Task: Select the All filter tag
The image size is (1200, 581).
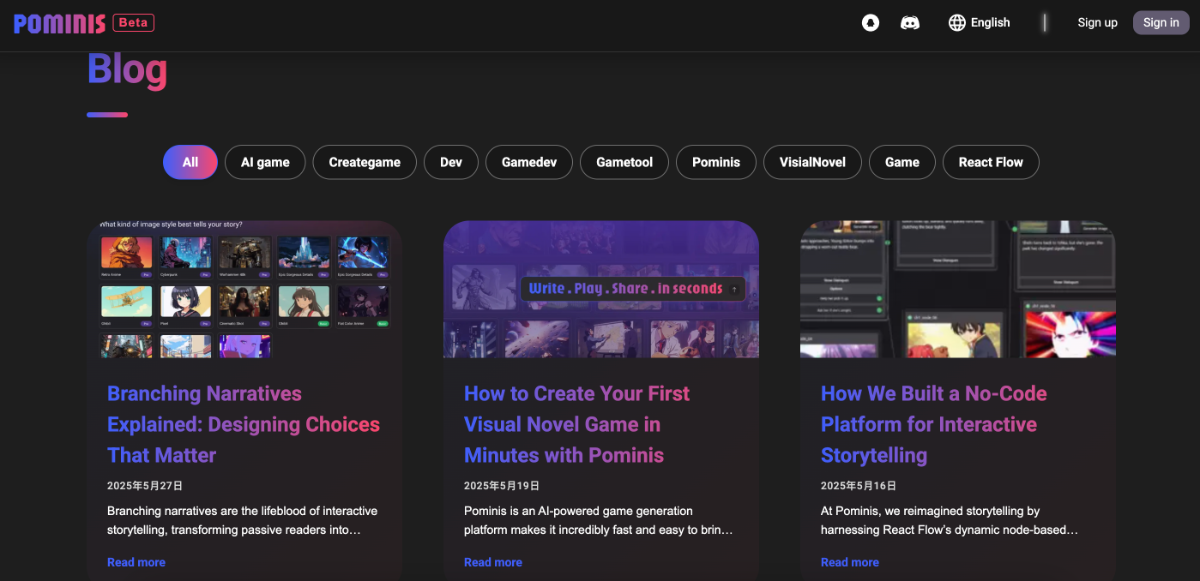Action: [190, 162]
